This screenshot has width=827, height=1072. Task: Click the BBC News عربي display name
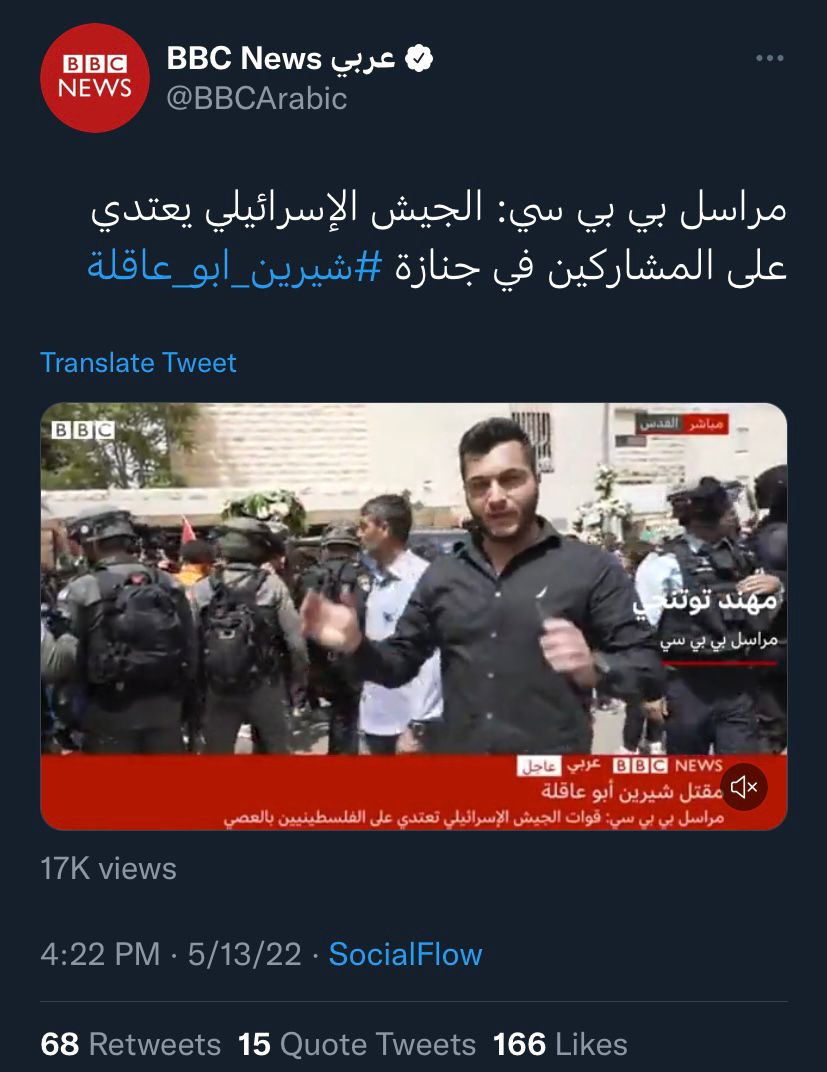[281, 58]
